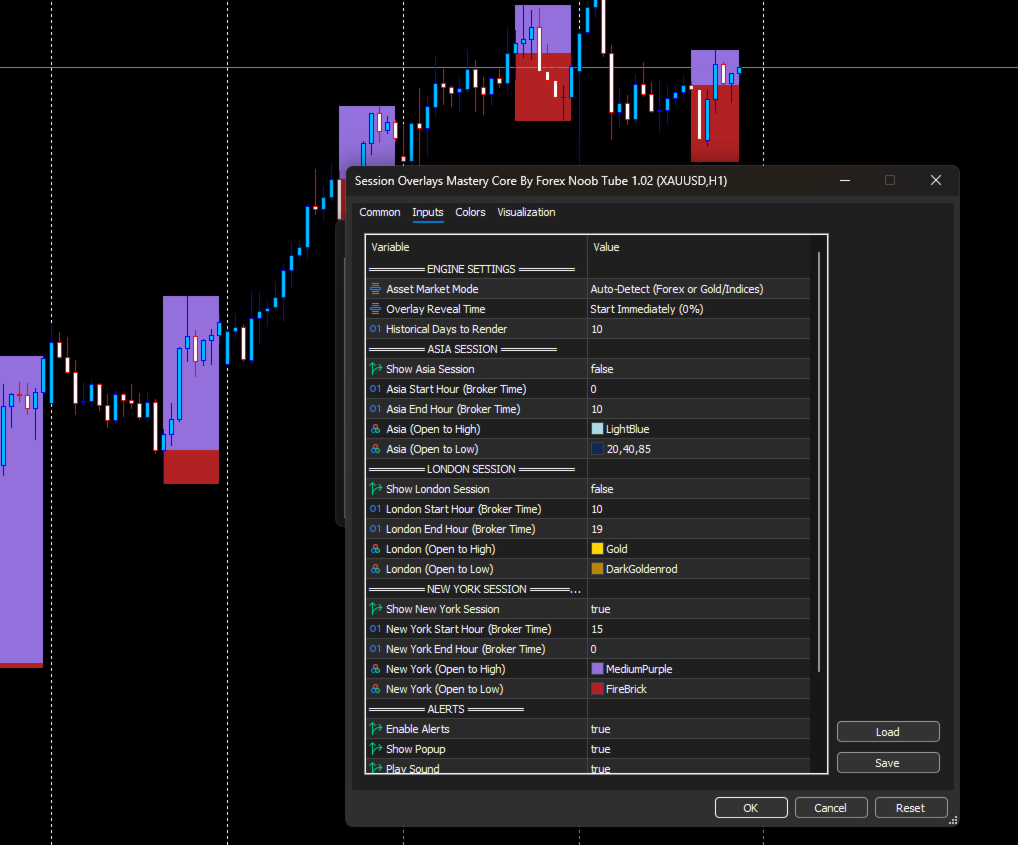This screenshot has width=1018, height=845.
Task: Toggle Show New York Session true value
Action: click(699, 609)
